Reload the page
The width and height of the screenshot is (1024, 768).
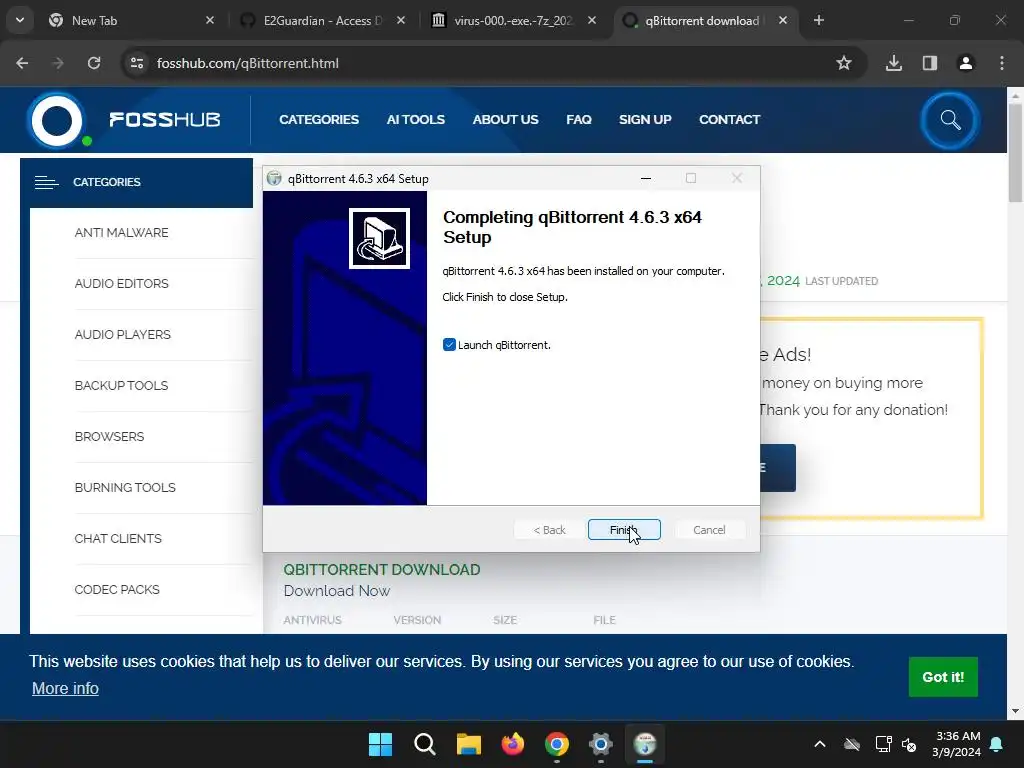coord(94,63)
